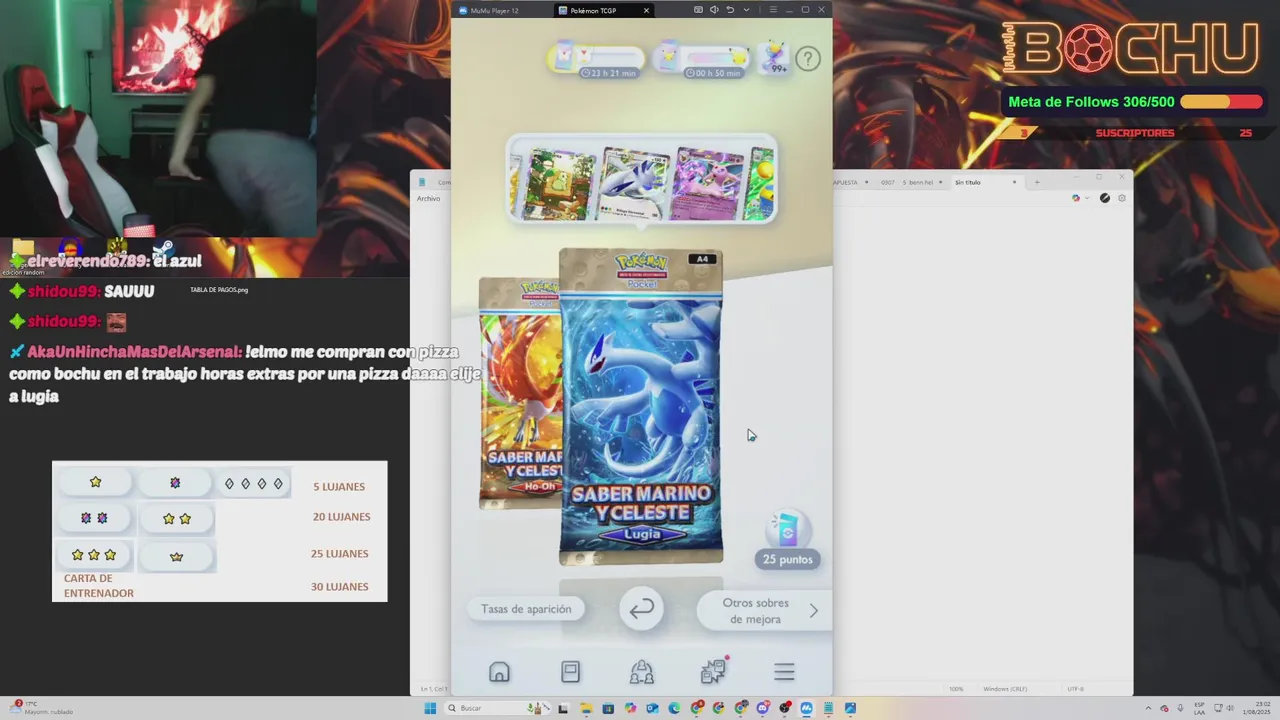Expand the MuMu title bar dropdown chevron
The height and width of the screenshot is (720, 1280).
(x=745, y=10)
